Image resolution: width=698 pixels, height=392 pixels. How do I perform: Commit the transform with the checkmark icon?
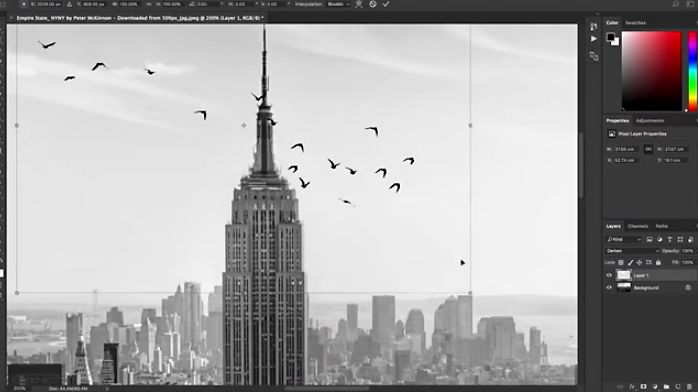[386, 4]
